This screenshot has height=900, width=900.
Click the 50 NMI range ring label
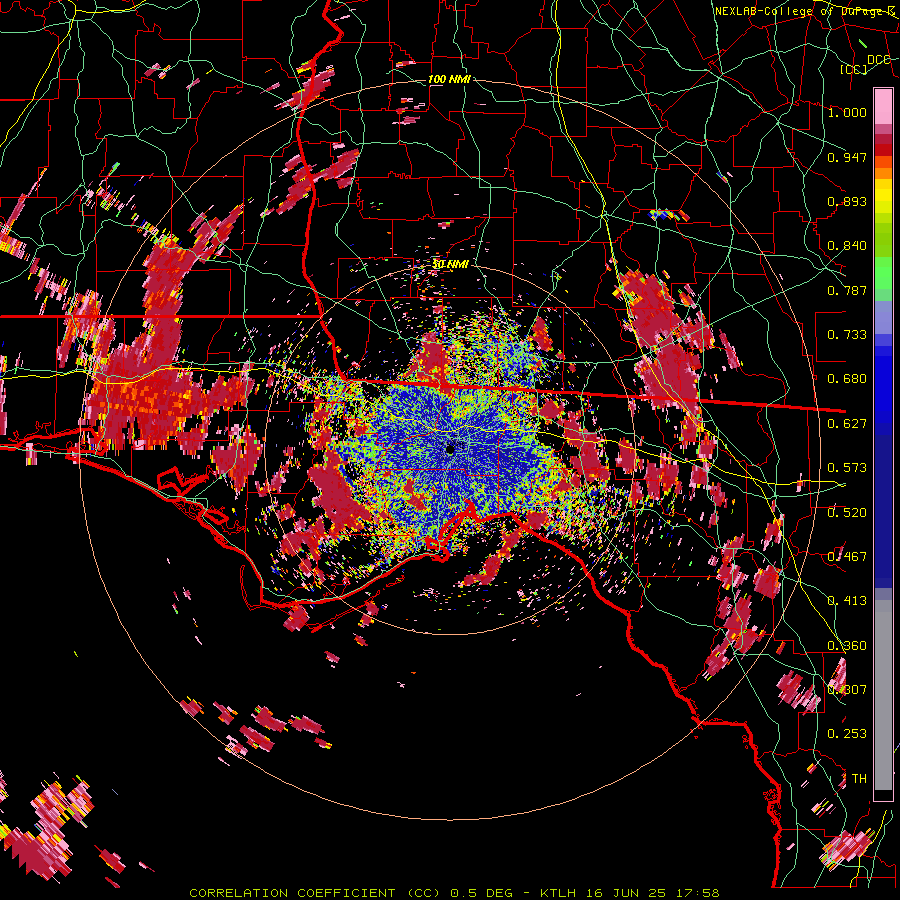(x=450, y=264)
